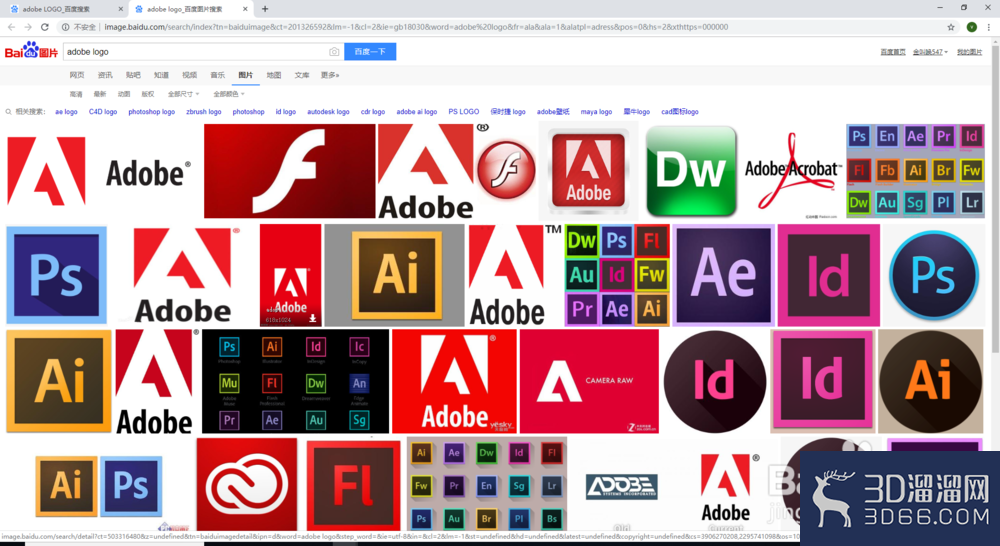Reload the page with the refresh icon

click(45, 27)
